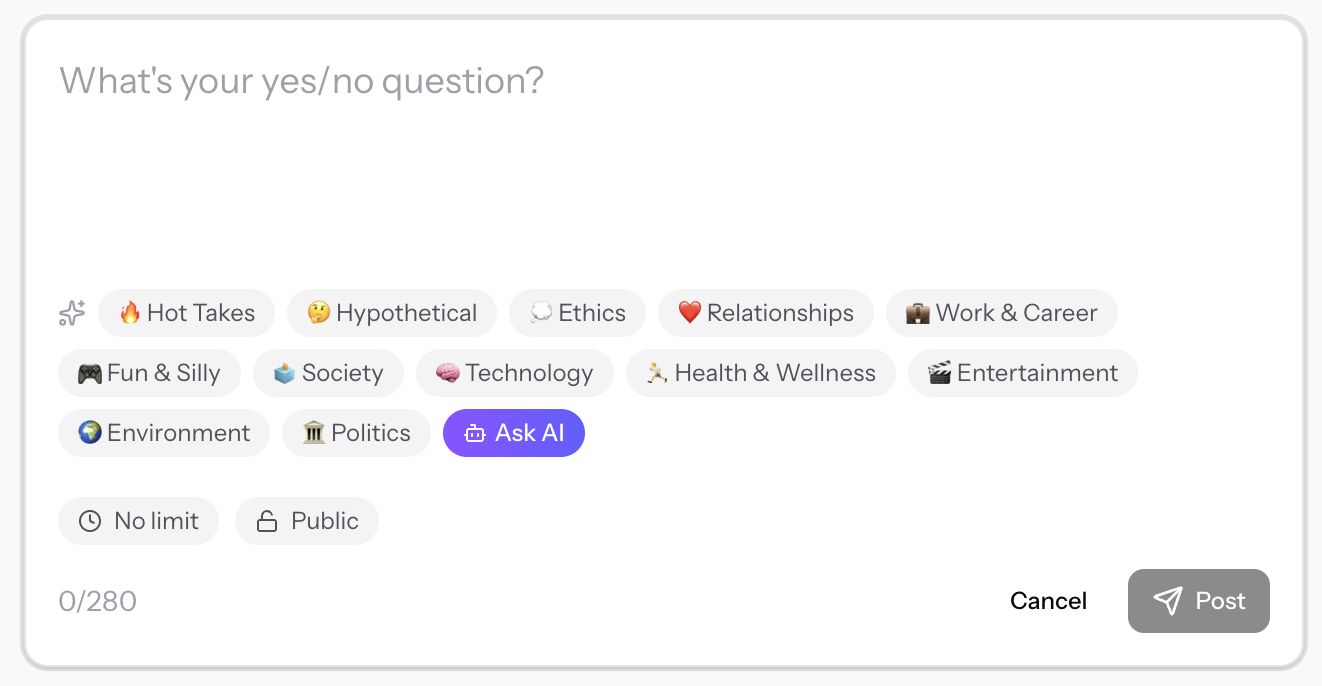This screenshot has height=686, width=1322.
Task: Select the Politics category
Action: pos(356,432)
